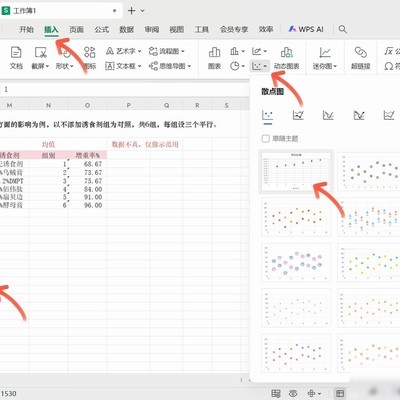Open the 效率 tab
This screenshot has height=400, width=400.
click(266, 29)
